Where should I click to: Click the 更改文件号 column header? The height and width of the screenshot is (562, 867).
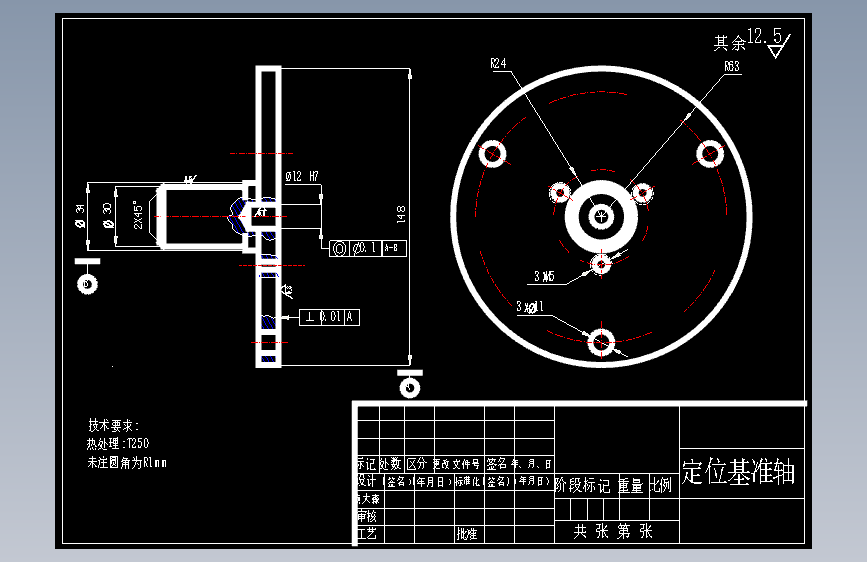(x=456, y=464)
